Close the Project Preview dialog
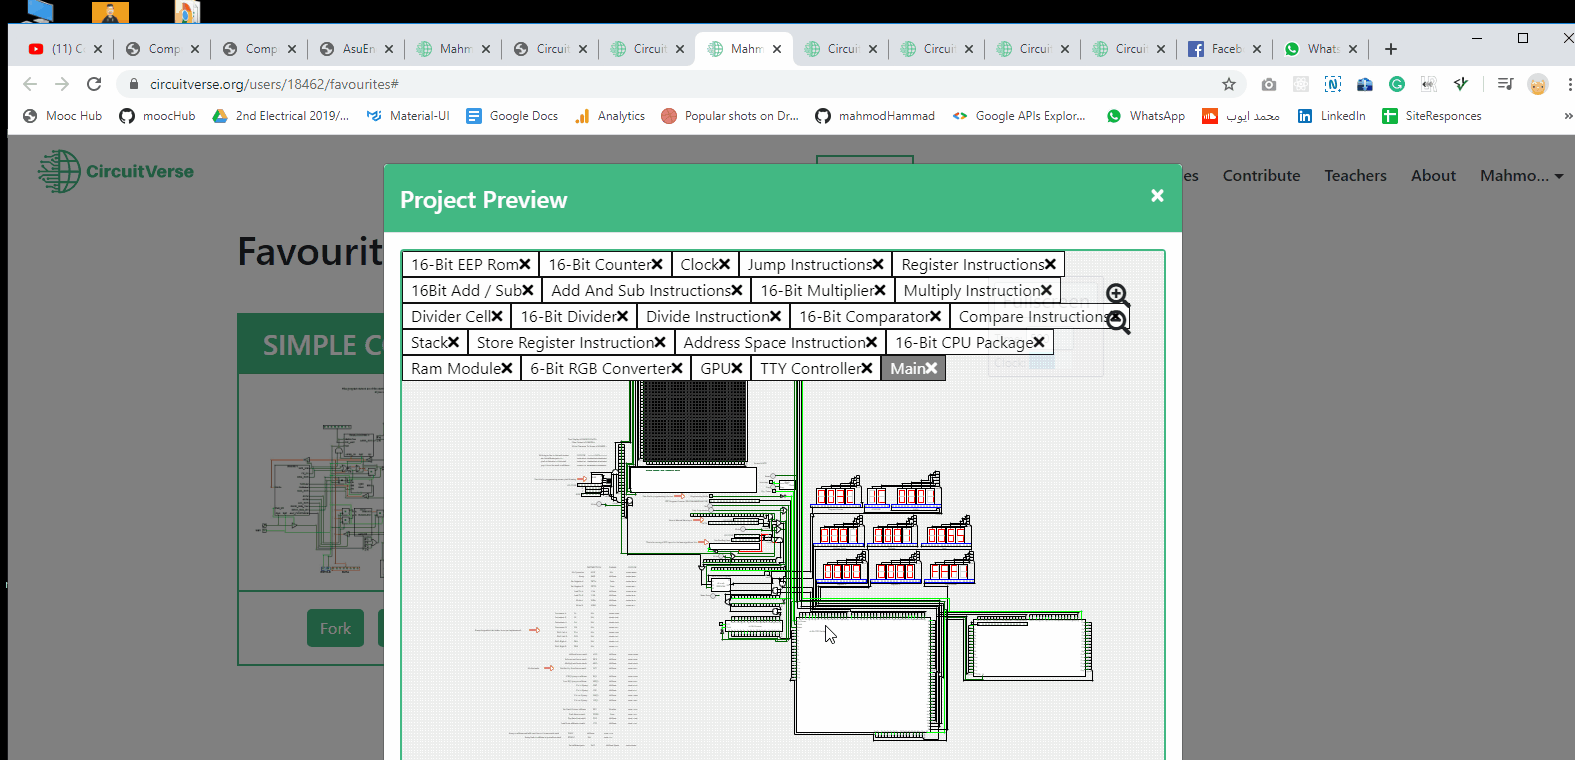1575x760 pixels. pyautogui.click(x=1157, y=196)
